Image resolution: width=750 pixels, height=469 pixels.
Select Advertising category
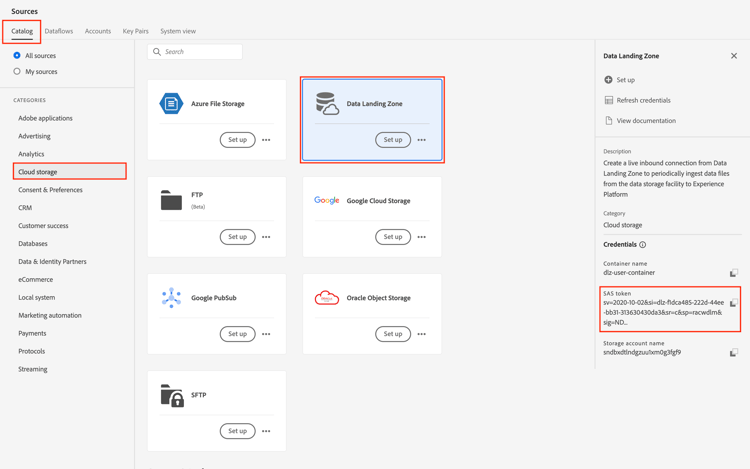click(x=34, y=136)
